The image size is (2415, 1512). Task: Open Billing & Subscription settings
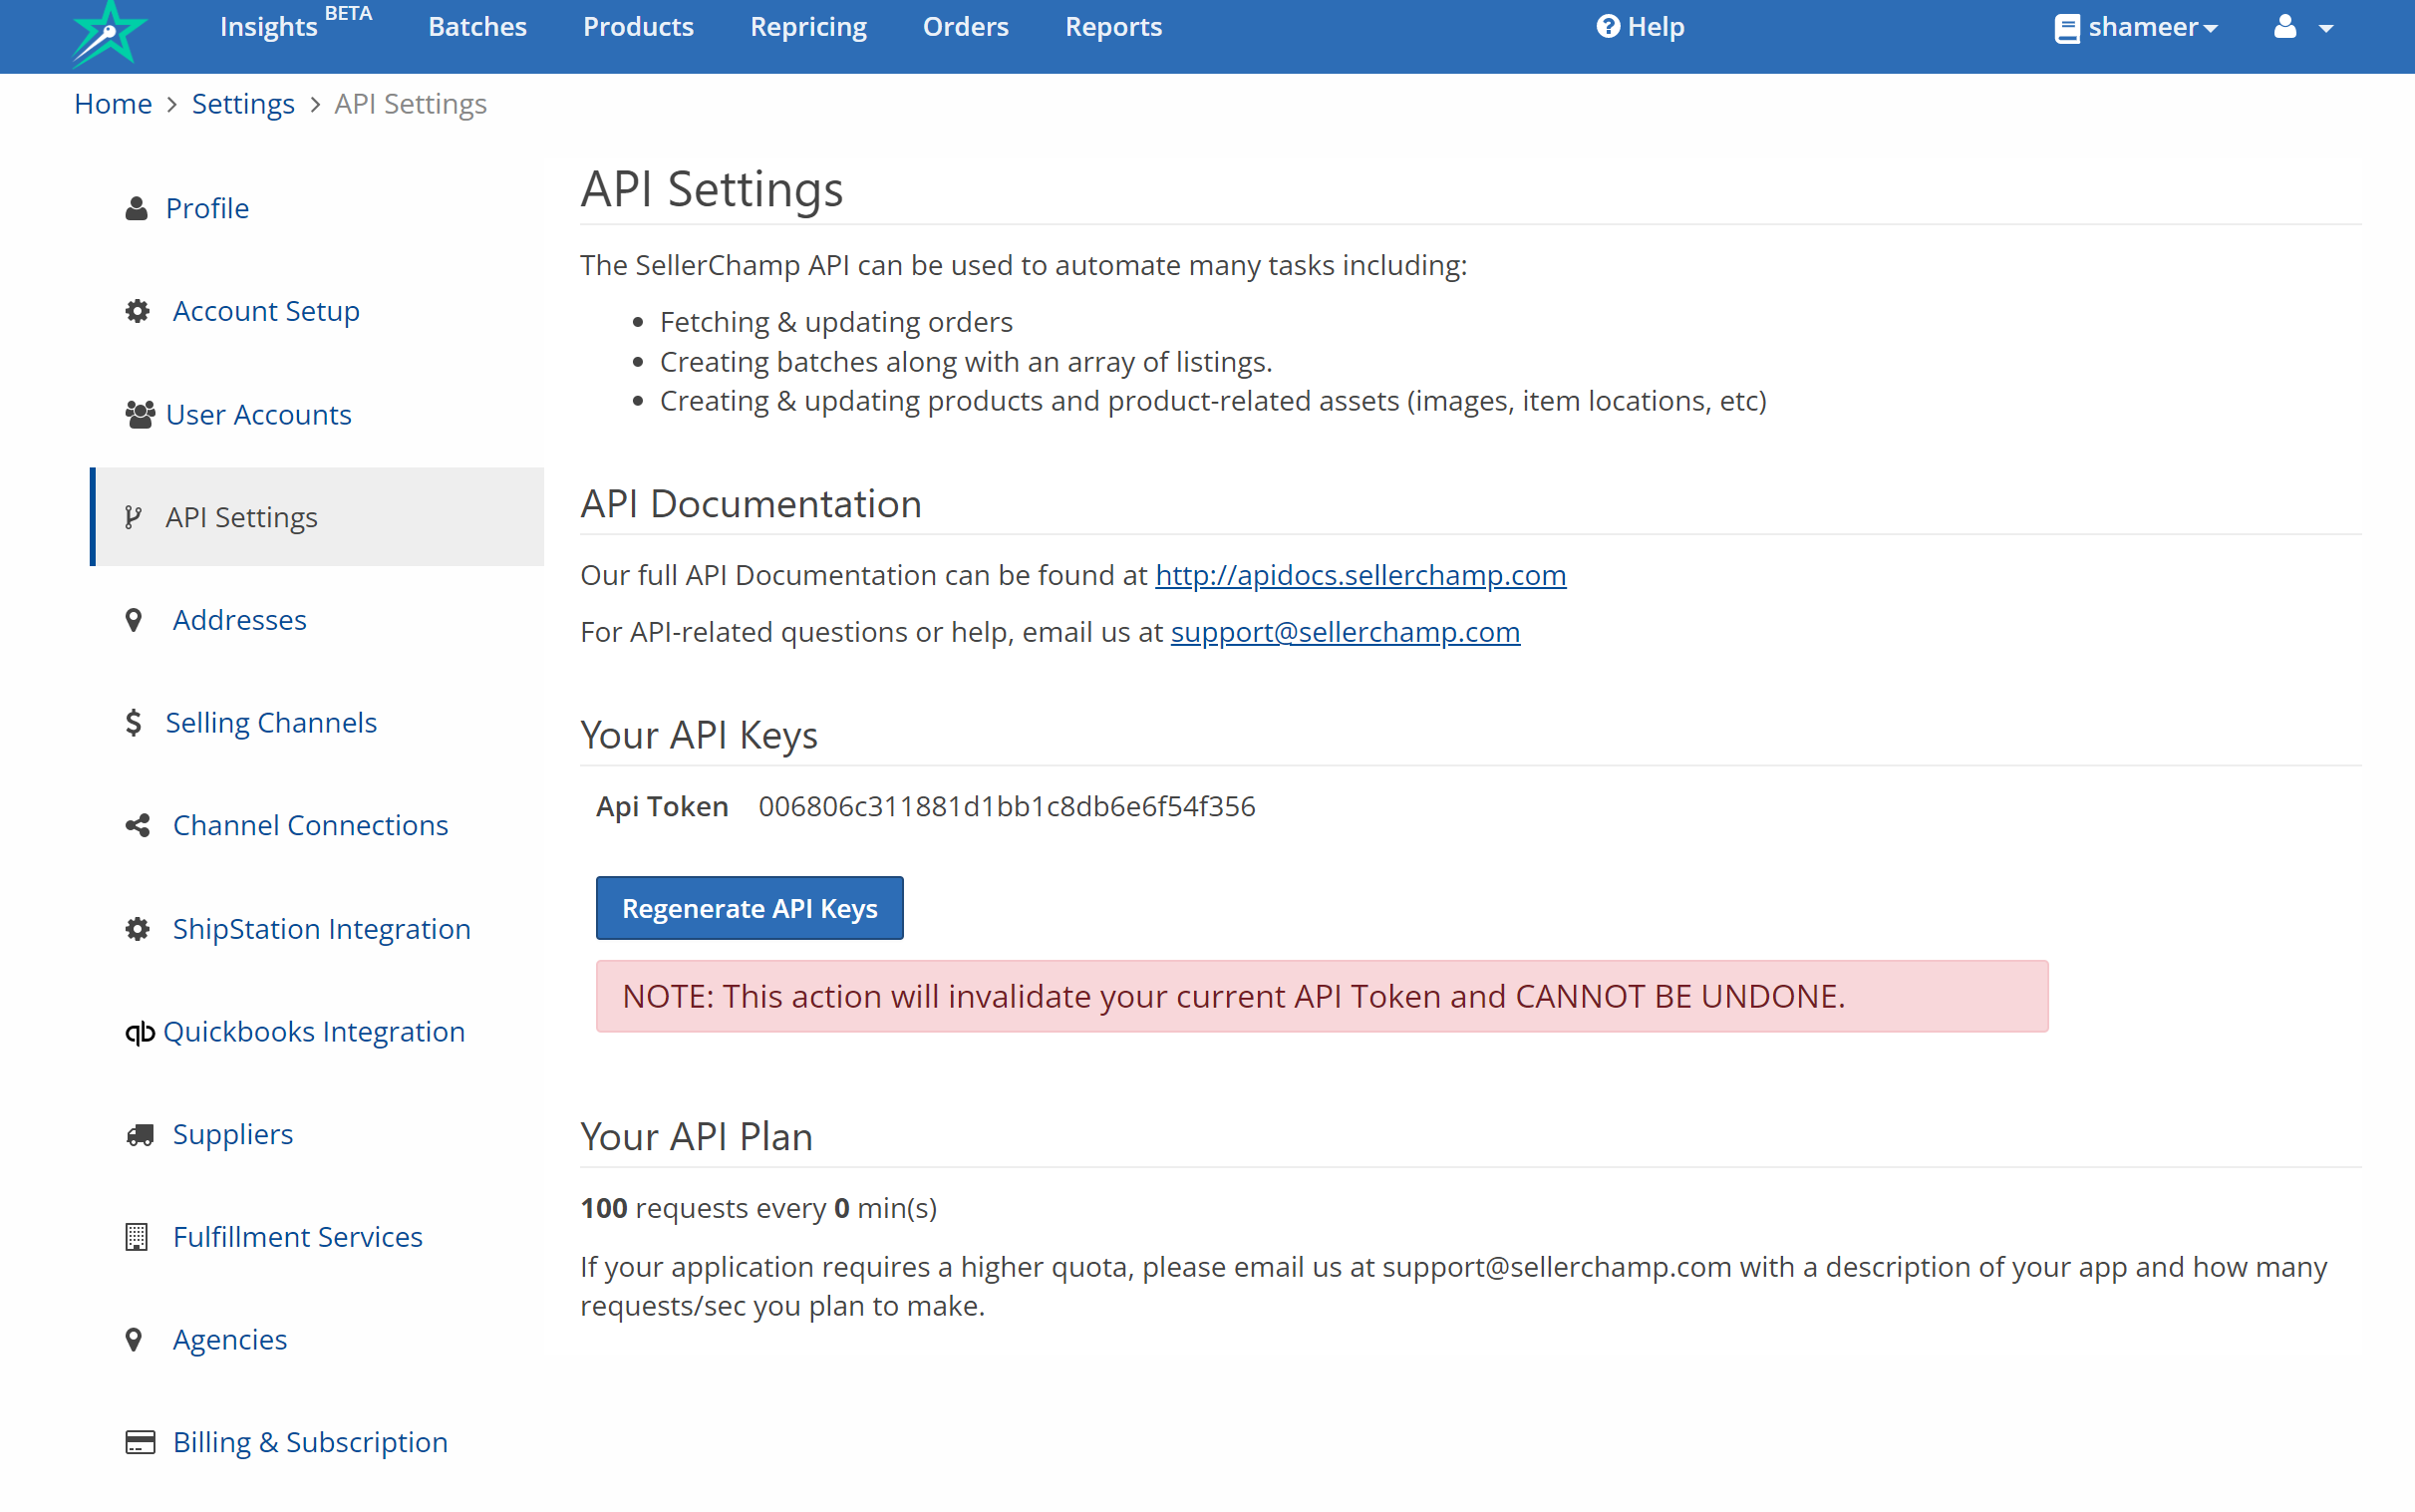pyautogui.click(x=310, y=1442)
